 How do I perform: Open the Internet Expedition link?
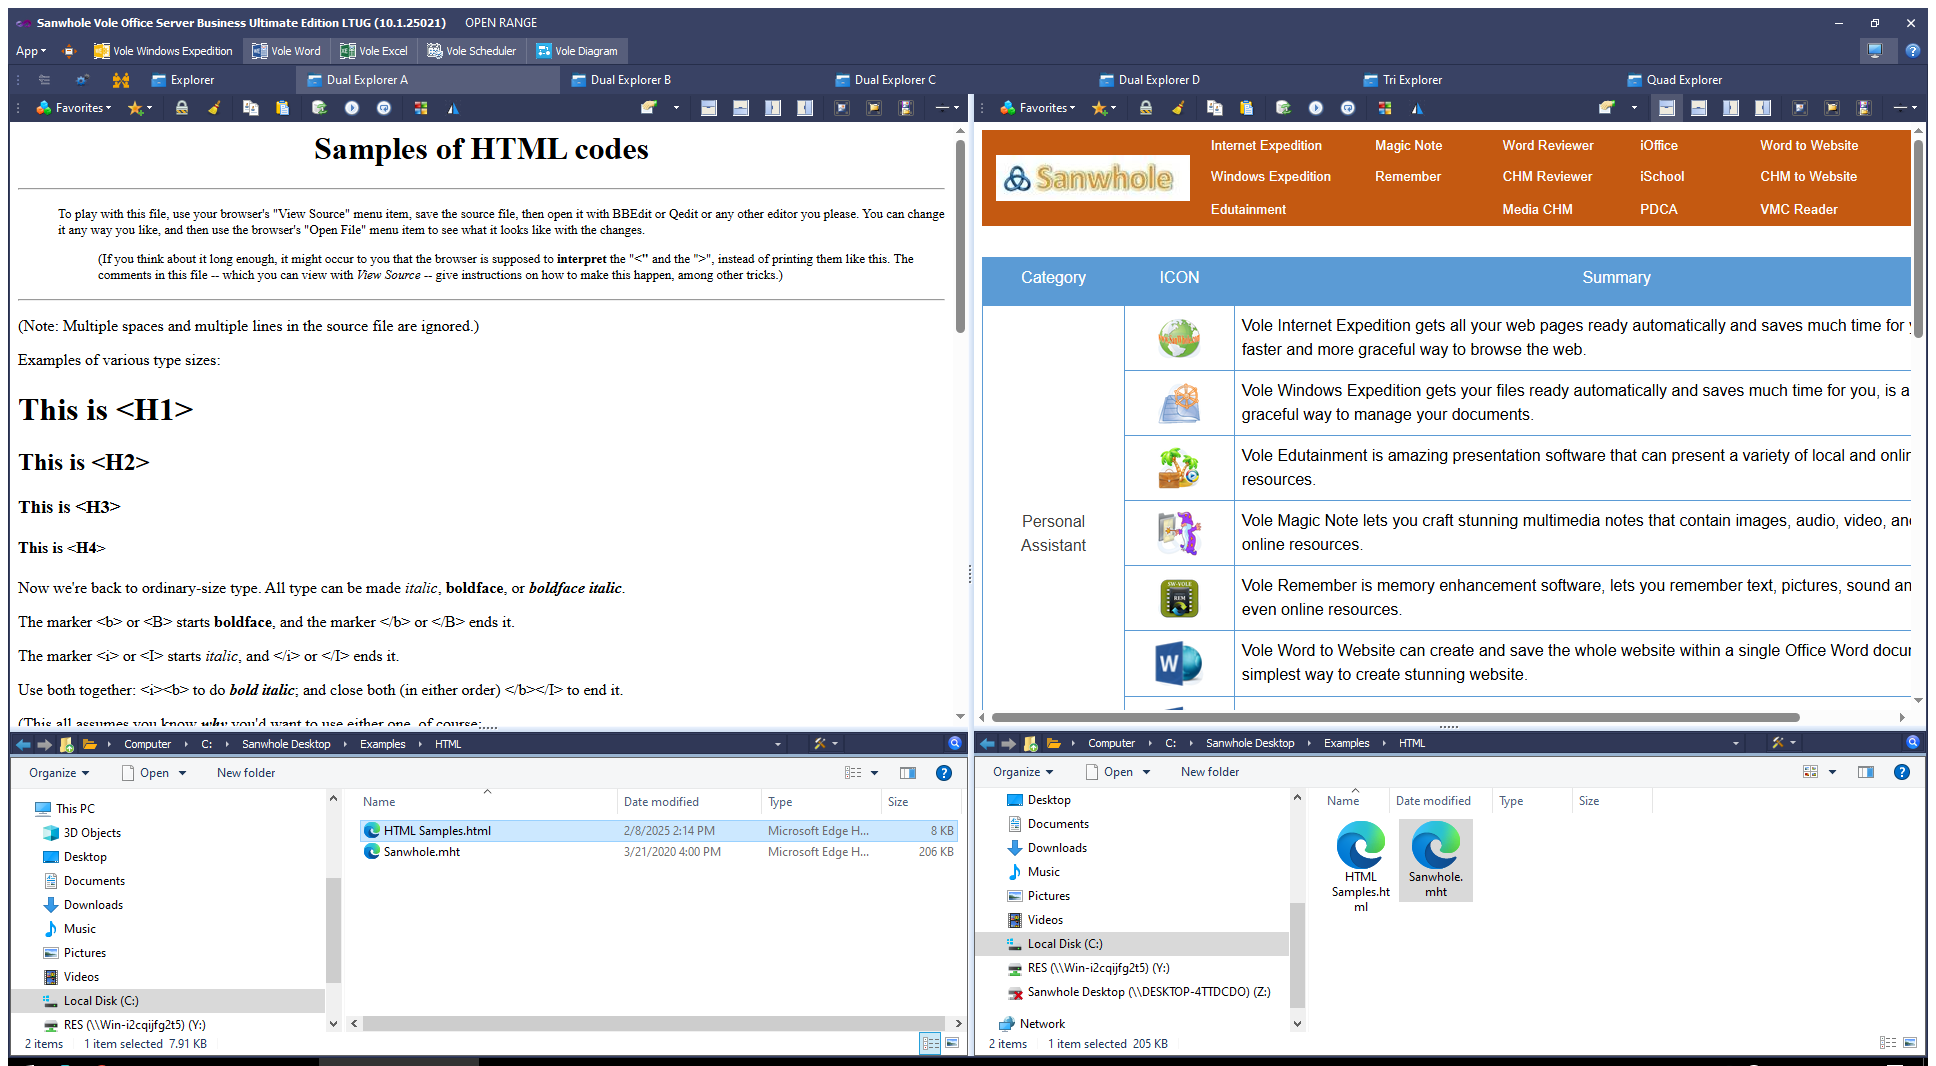pyautogui.click(x=1266, y=146)
